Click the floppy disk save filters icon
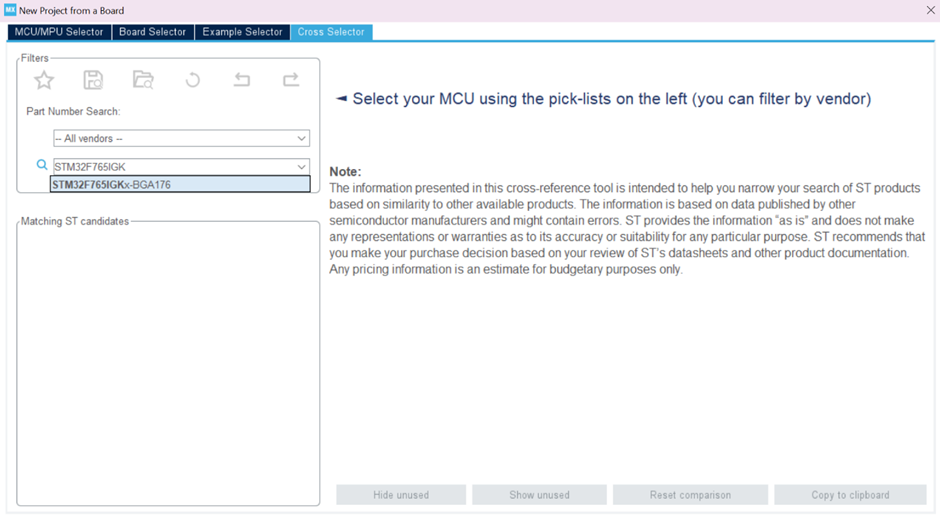The width and height of the screenshot is (940, 515). point(93,80)
